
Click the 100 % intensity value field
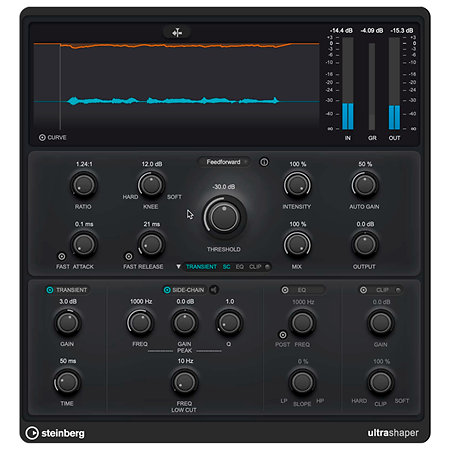(297, 164)
